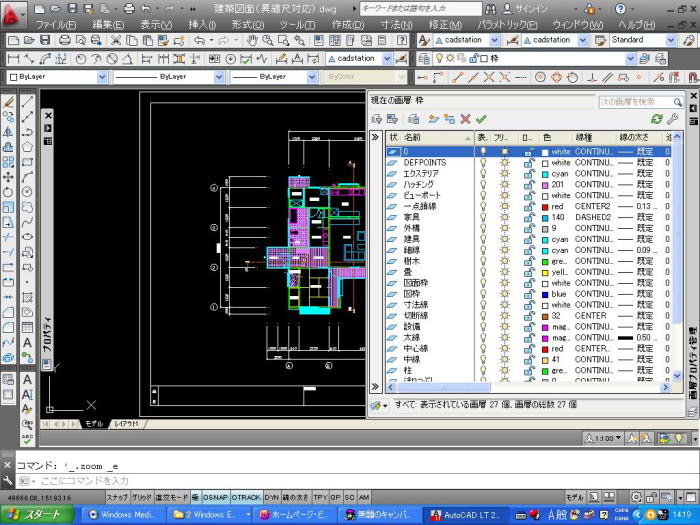The image size is (700, 525).
Task: Click red color swatch of 一点鎖線 layer
Action: (545, 207)
